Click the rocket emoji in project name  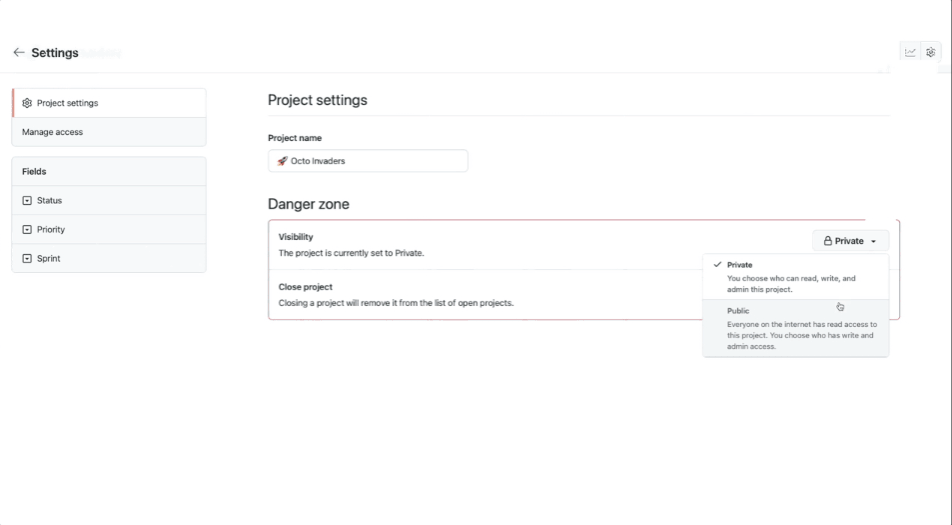(283, 161)
